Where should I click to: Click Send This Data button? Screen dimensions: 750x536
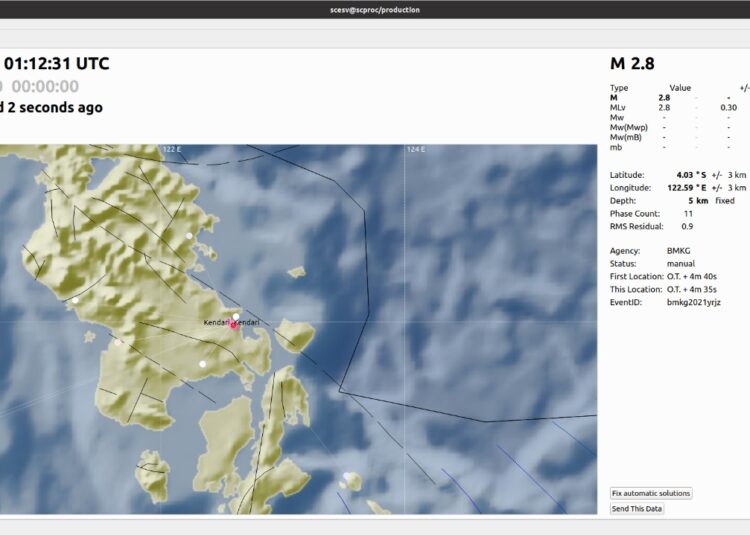pos(637,509)
